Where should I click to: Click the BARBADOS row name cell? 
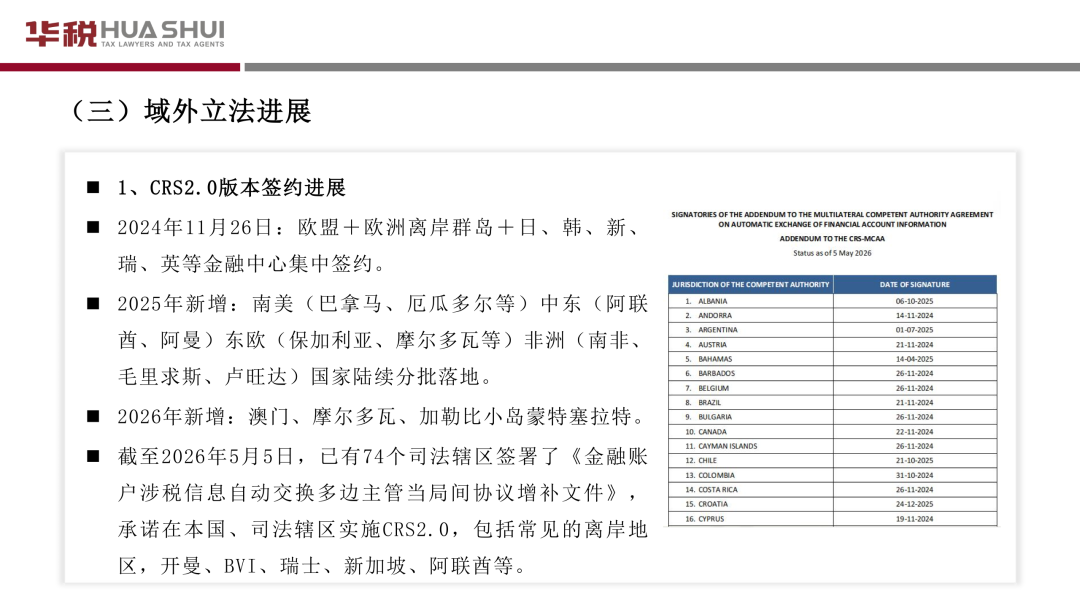click(751, 373)
